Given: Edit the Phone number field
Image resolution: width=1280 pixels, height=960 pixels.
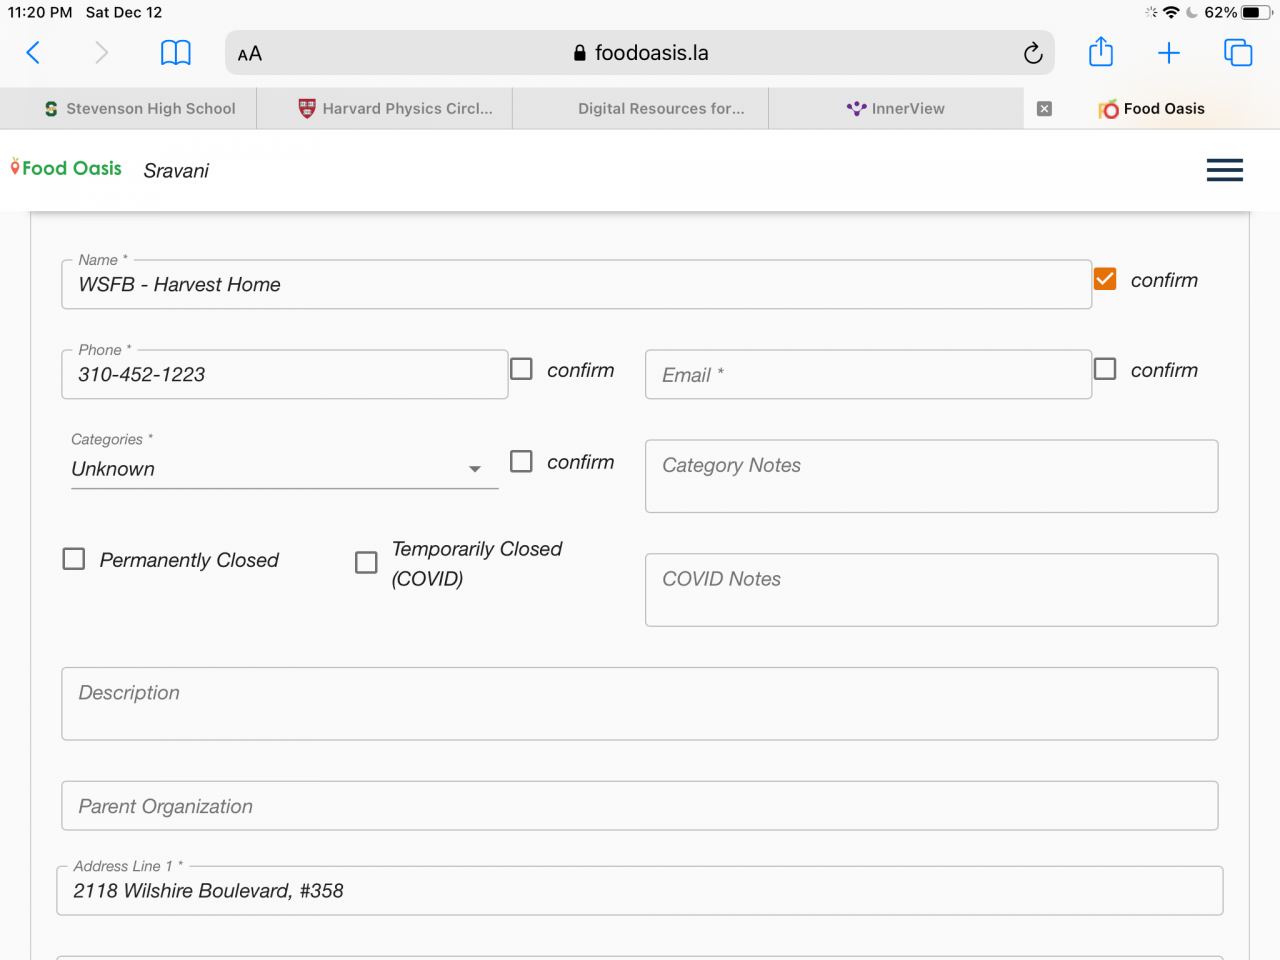Looking at the screenshot, I should tap(285, 375).
